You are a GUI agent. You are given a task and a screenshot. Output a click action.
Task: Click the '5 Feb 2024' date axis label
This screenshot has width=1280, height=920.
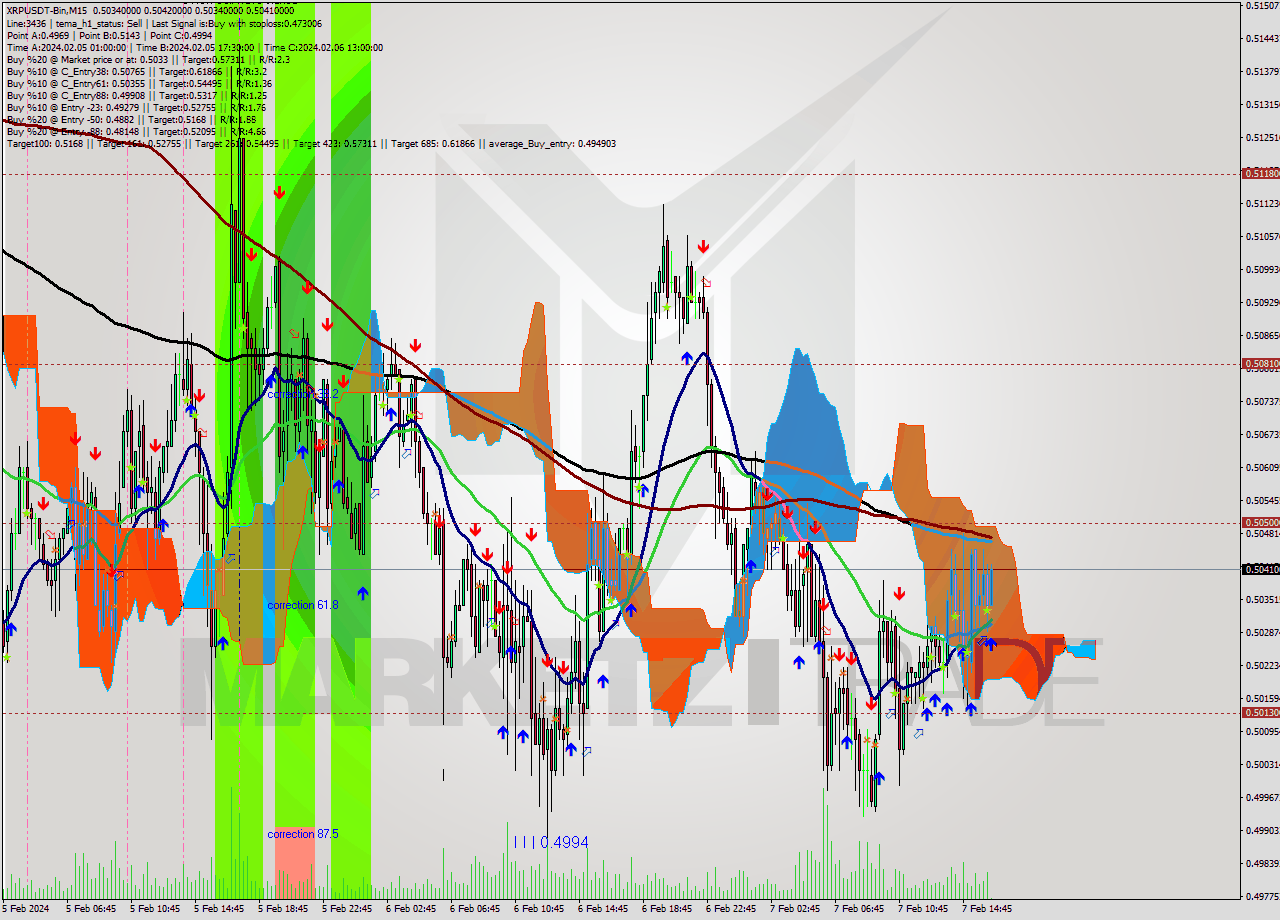pyautogui.click(x=25, y=909)
